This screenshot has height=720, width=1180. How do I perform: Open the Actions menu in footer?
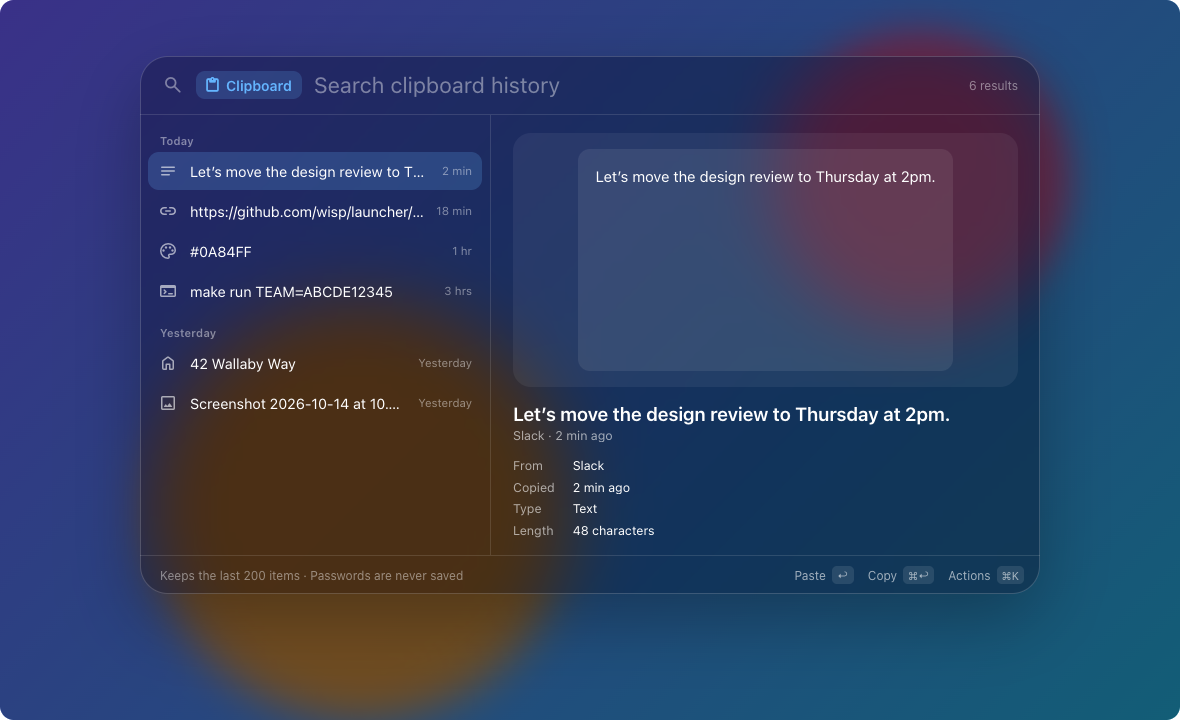pyautogui.click(x=985, y=576)
